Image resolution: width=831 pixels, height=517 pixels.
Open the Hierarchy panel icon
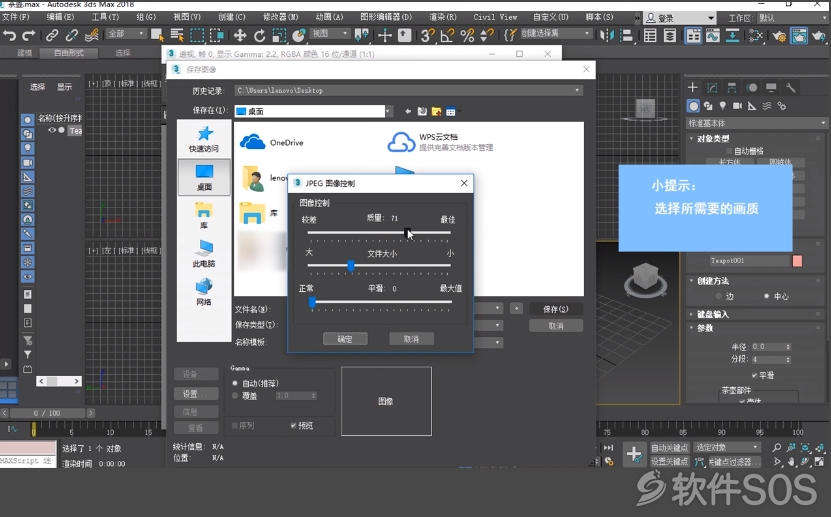[x=732, y=87]
